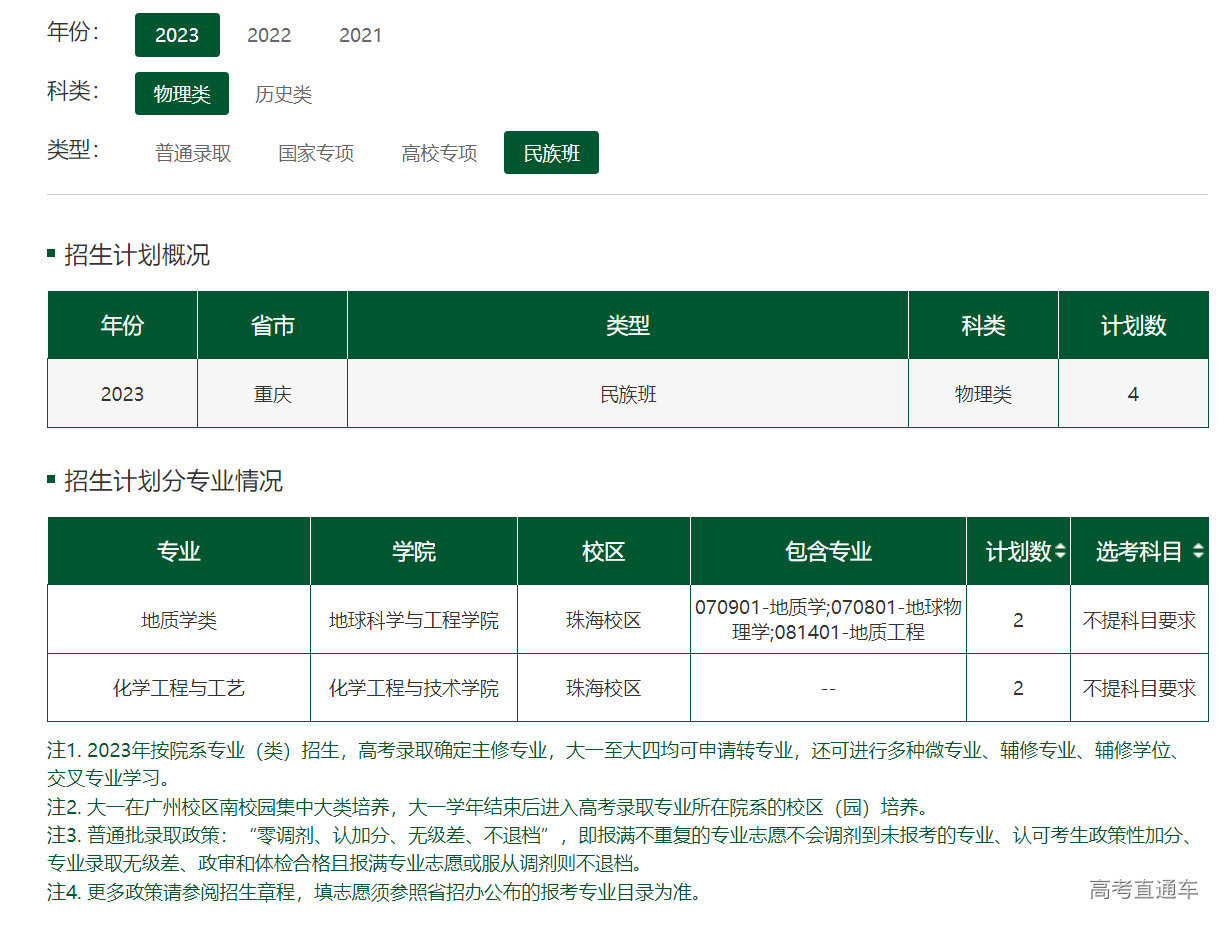
Task: Select the 地质学类 major cell
Action: [179, 620]
